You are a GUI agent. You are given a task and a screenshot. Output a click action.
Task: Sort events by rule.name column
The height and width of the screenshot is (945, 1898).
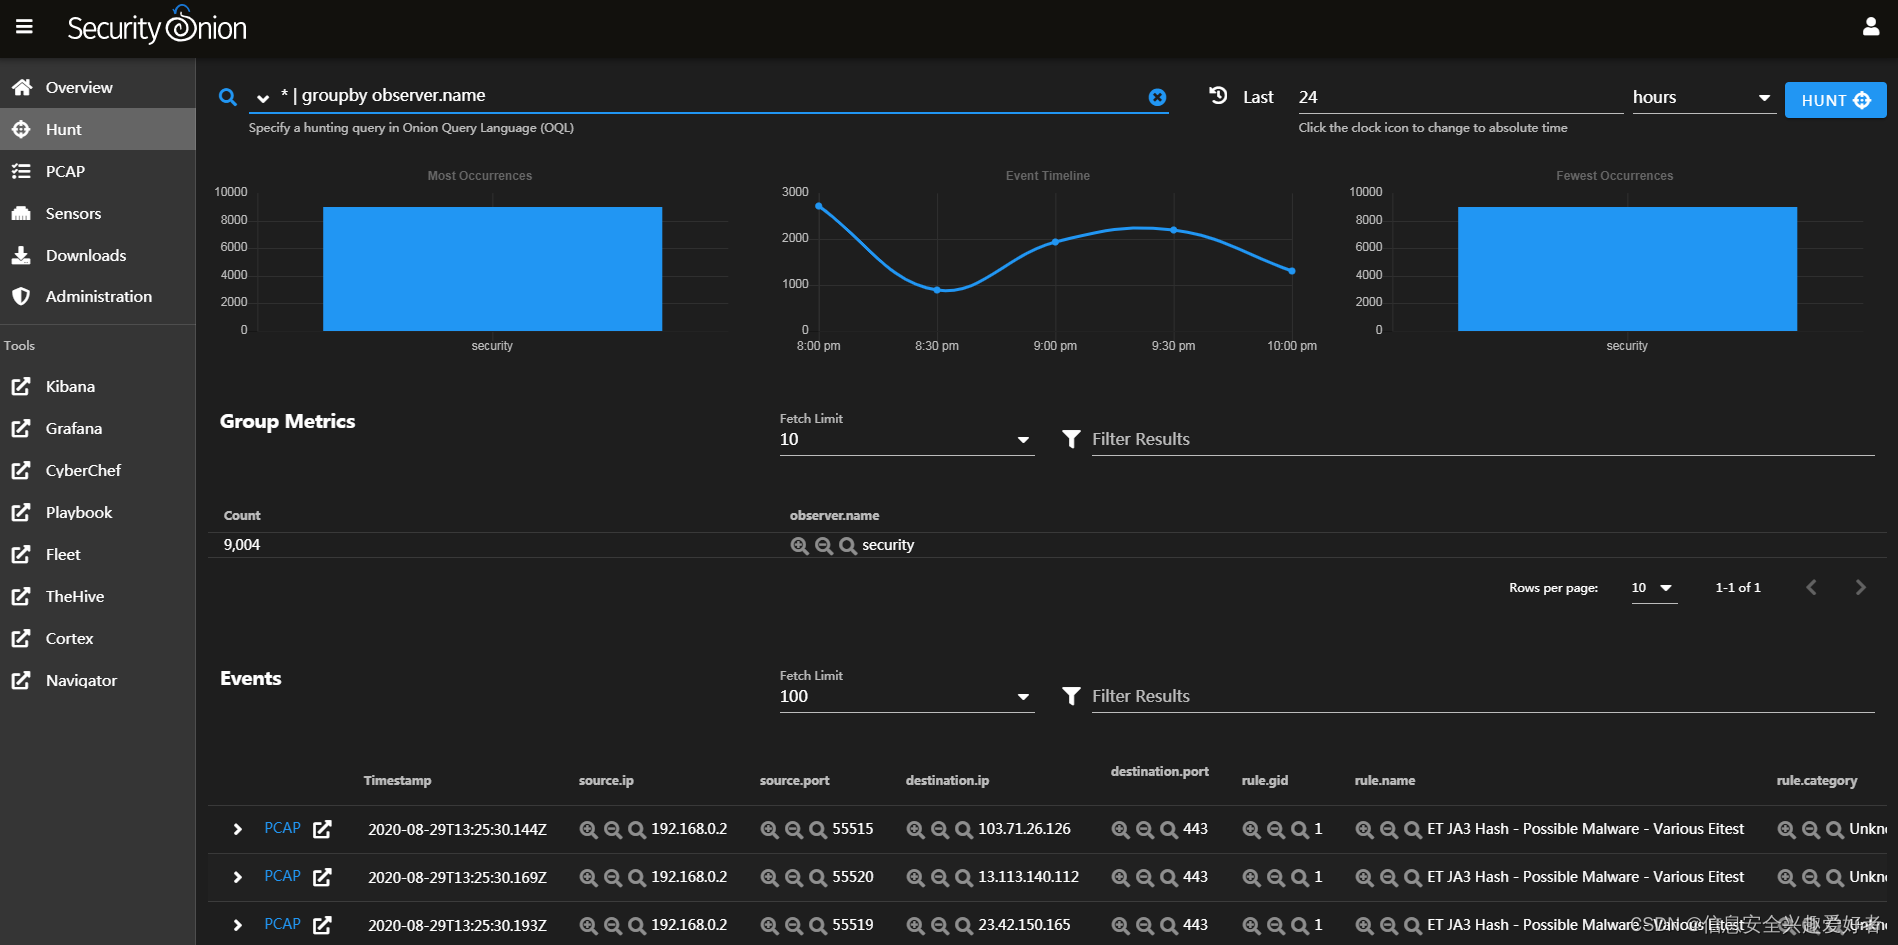click(x=1384, y=780)
